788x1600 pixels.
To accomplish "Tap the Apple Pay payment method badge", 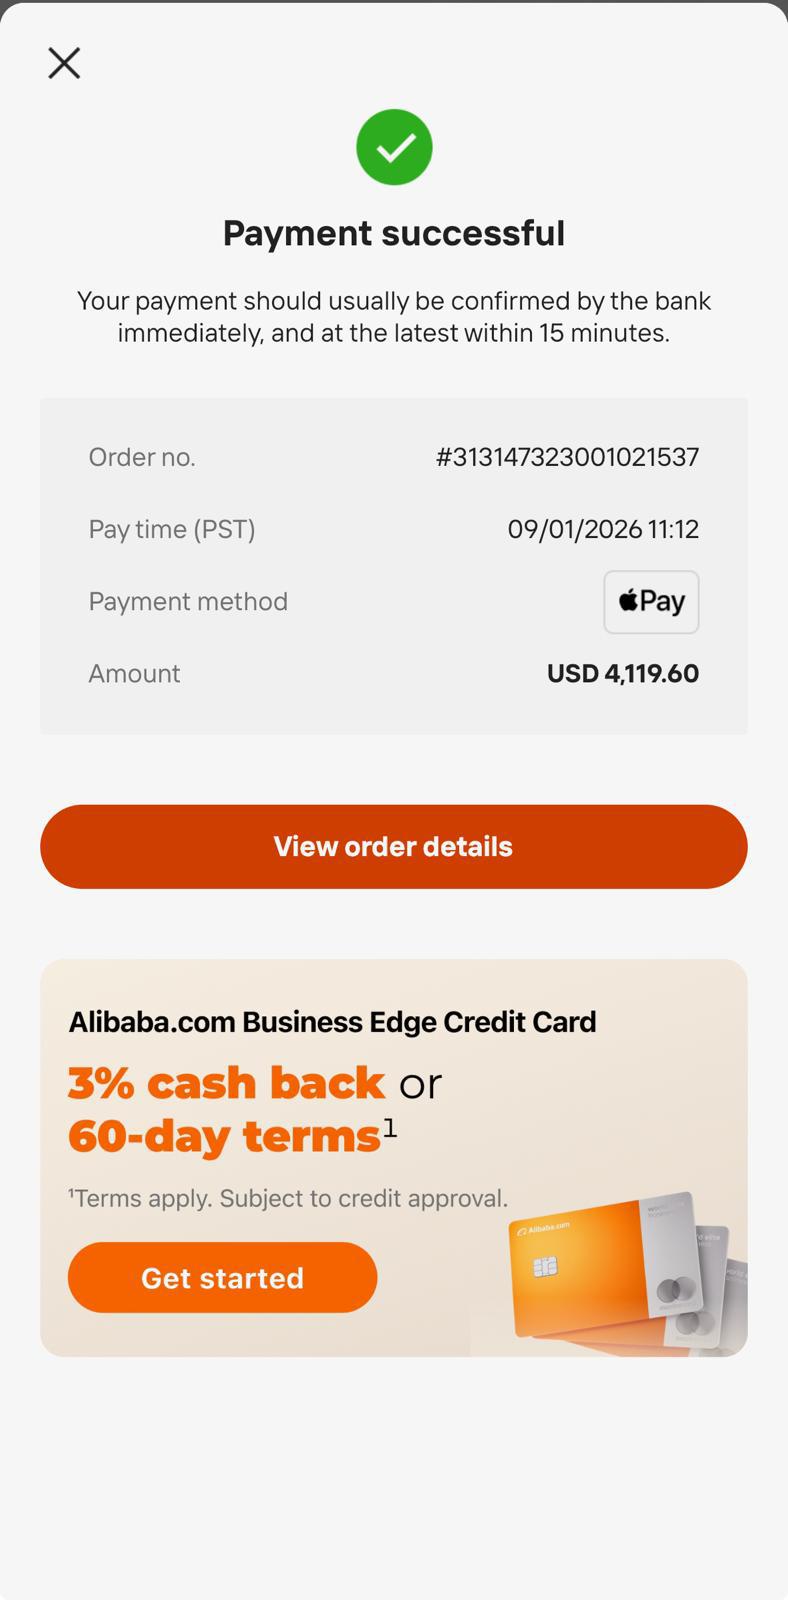I will (x=651, y=602).
